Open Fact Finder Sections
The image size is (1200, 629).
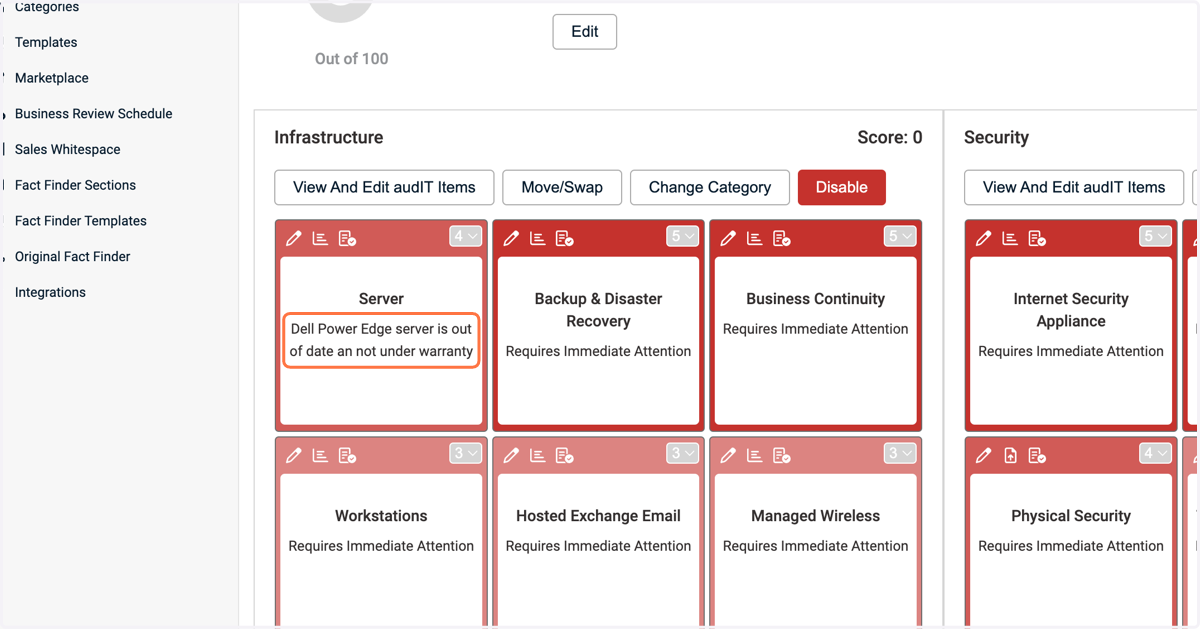[x=75, y=185]
